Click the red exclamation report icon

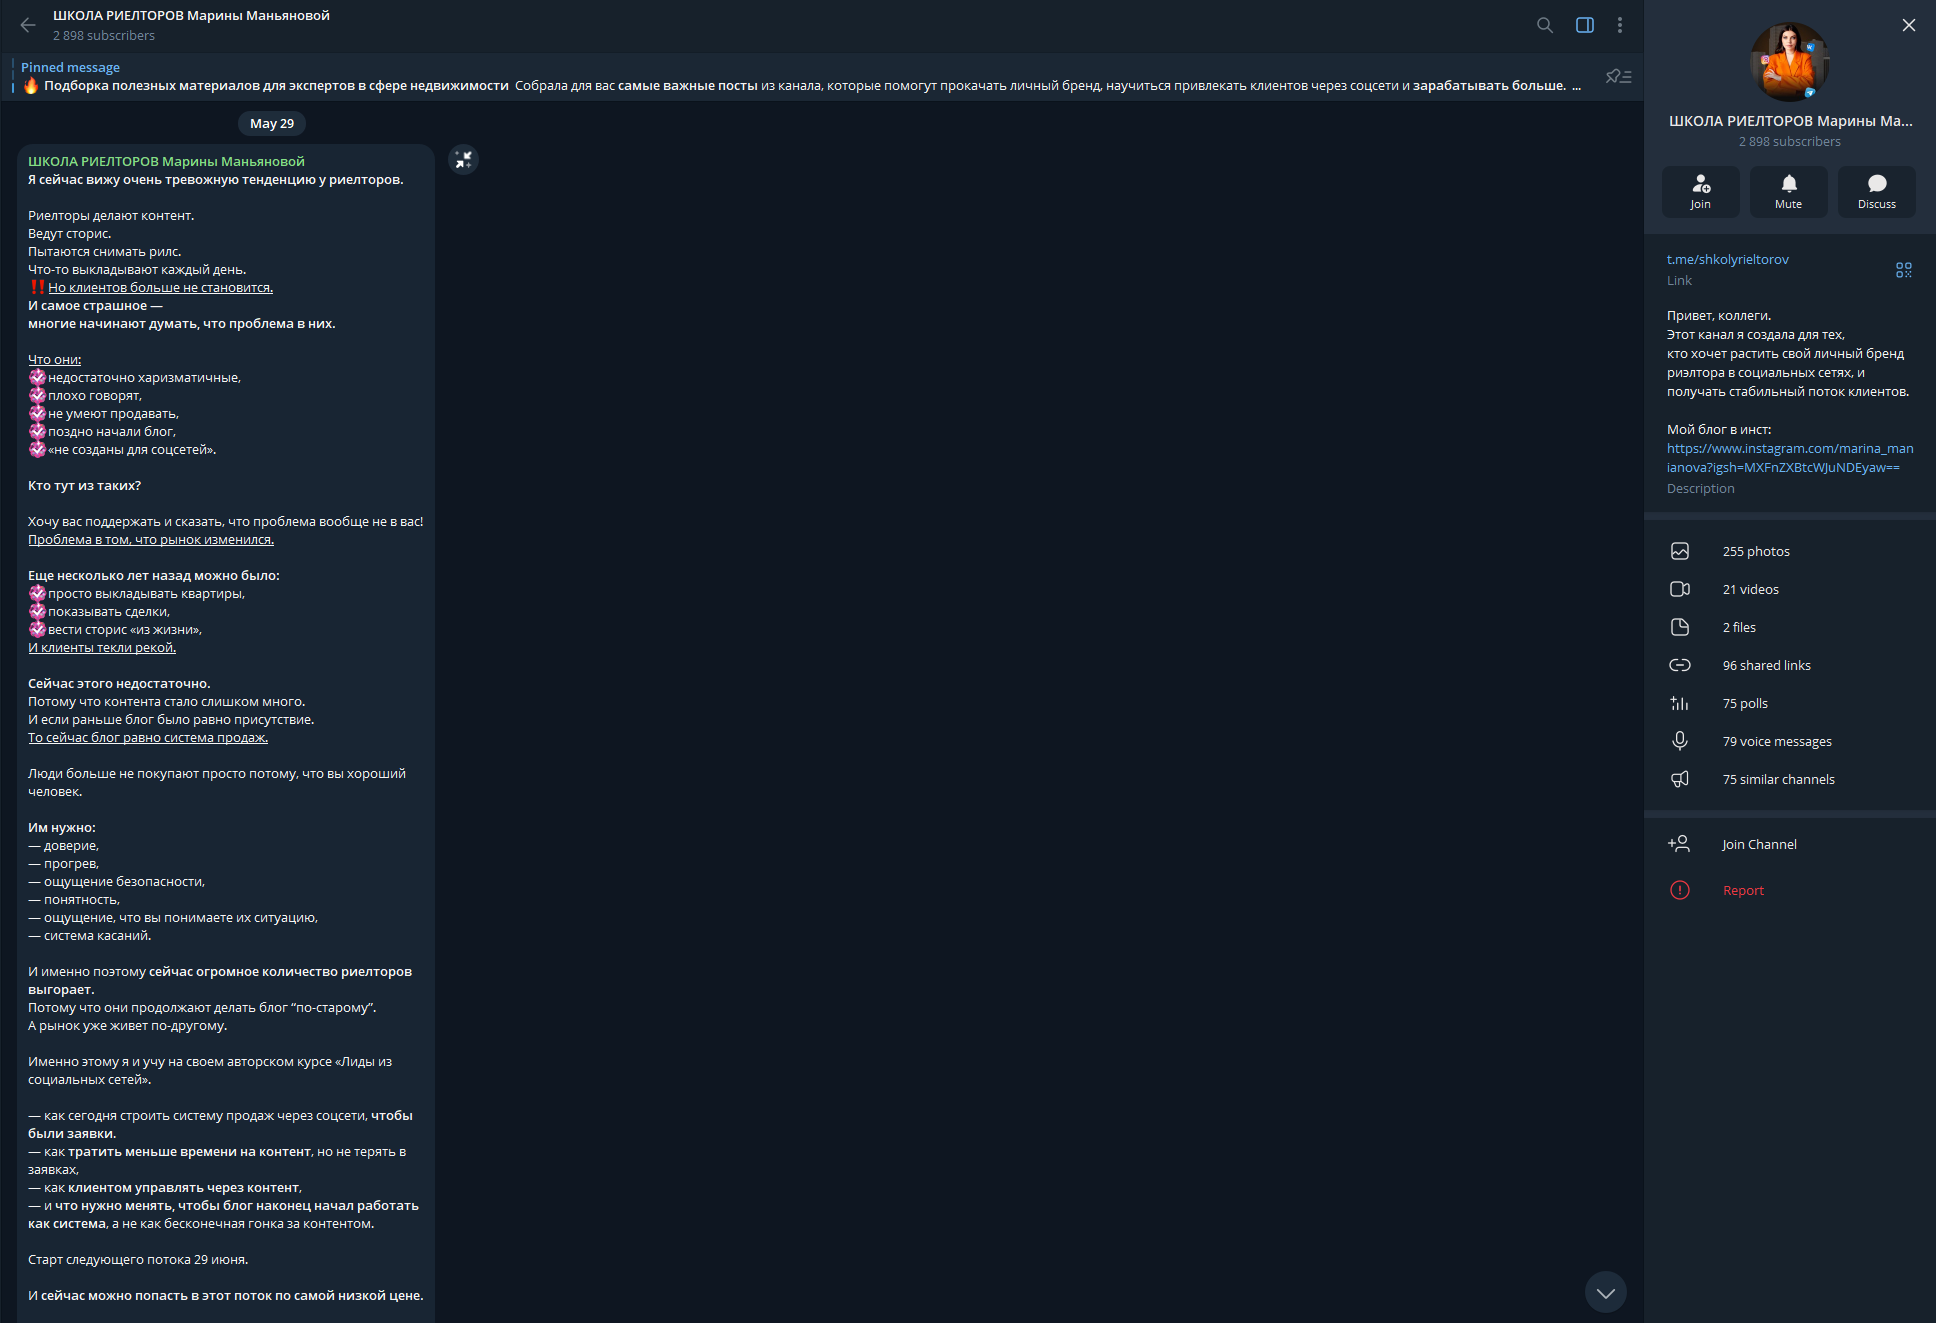(x=1680, y=890)
